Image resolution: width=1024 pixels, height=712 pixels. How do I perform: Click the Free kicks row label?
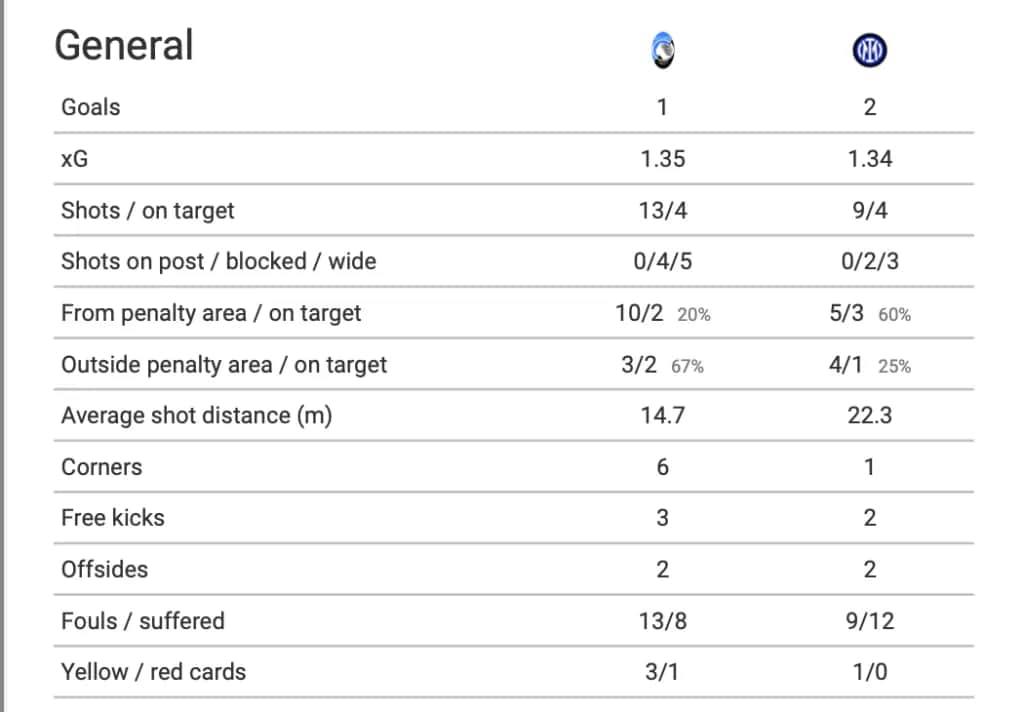point(113,518)
